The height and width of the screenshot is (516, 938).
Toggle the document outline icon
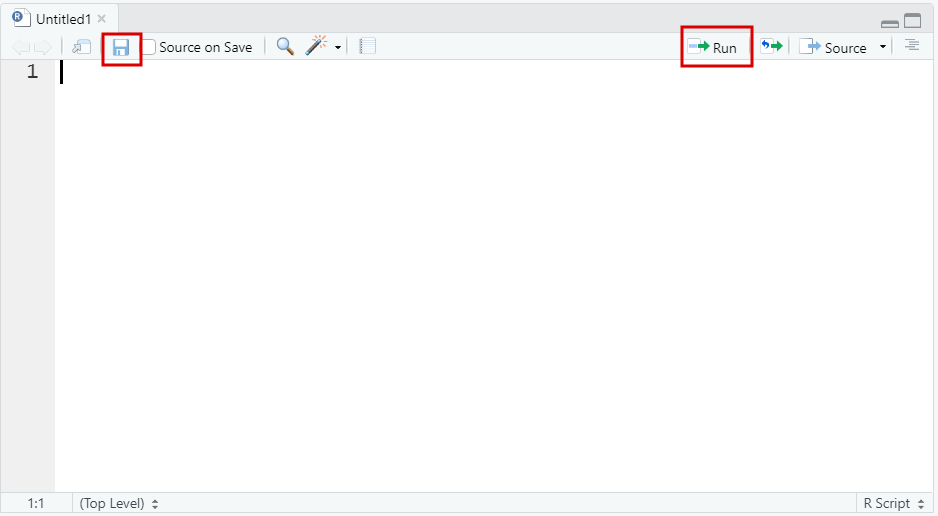tap(911, 46)
